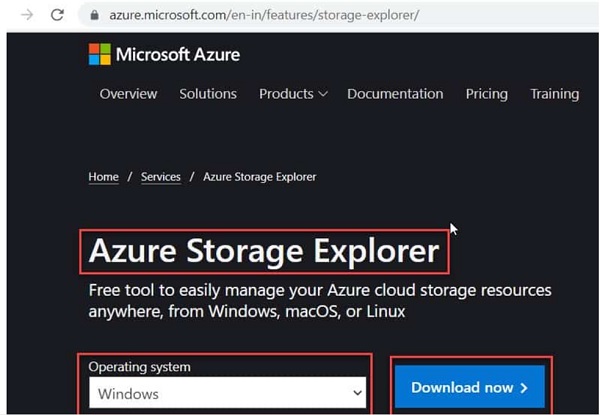This screenshot has height=415, width=600.
Task: Follow the Home breadcrumb link
Action: (103, 177)
